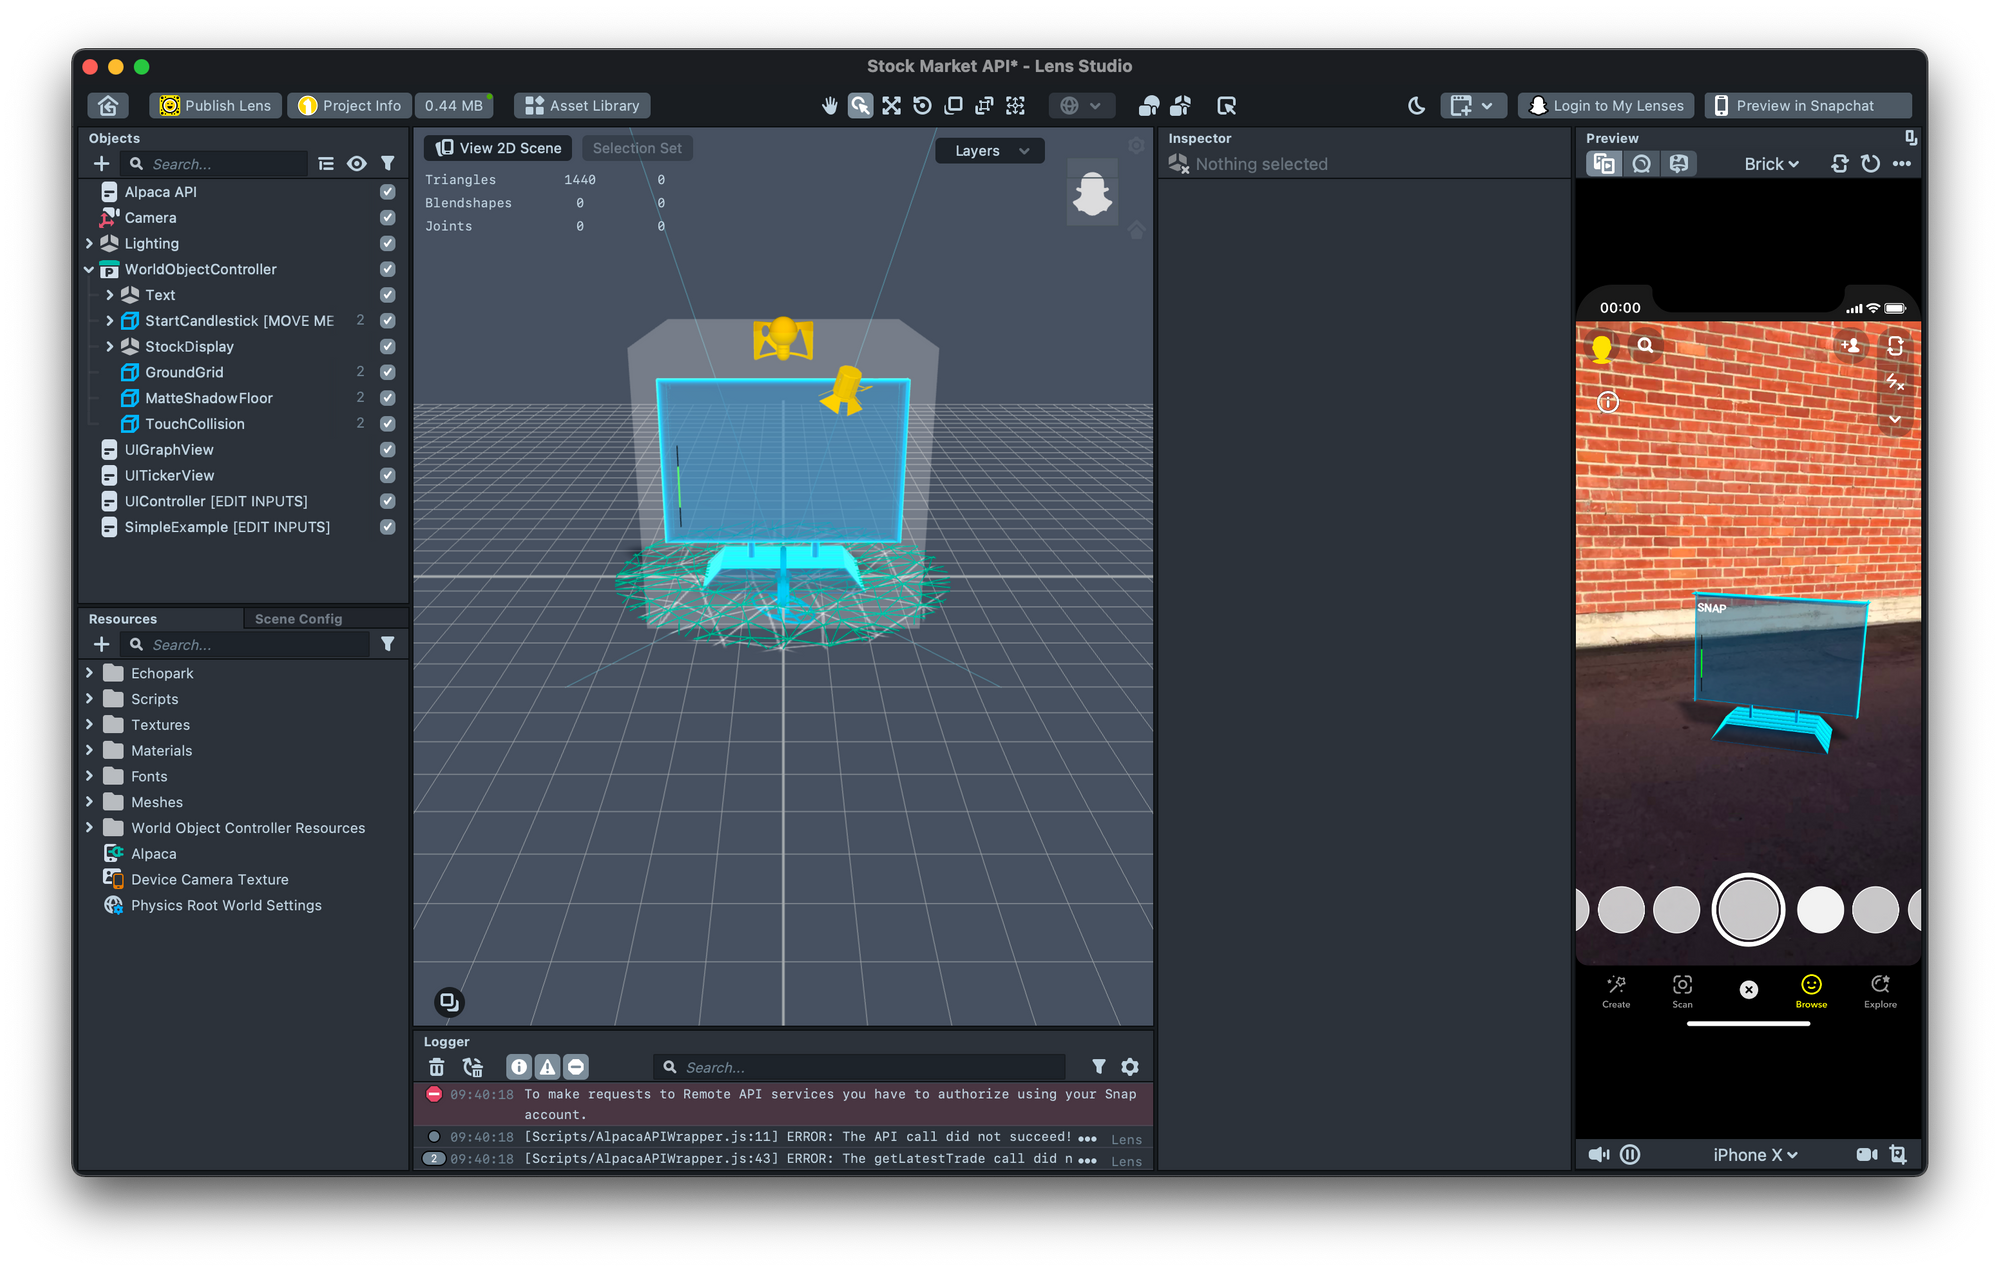Click Login to My Lenses

pos(1606,105)
